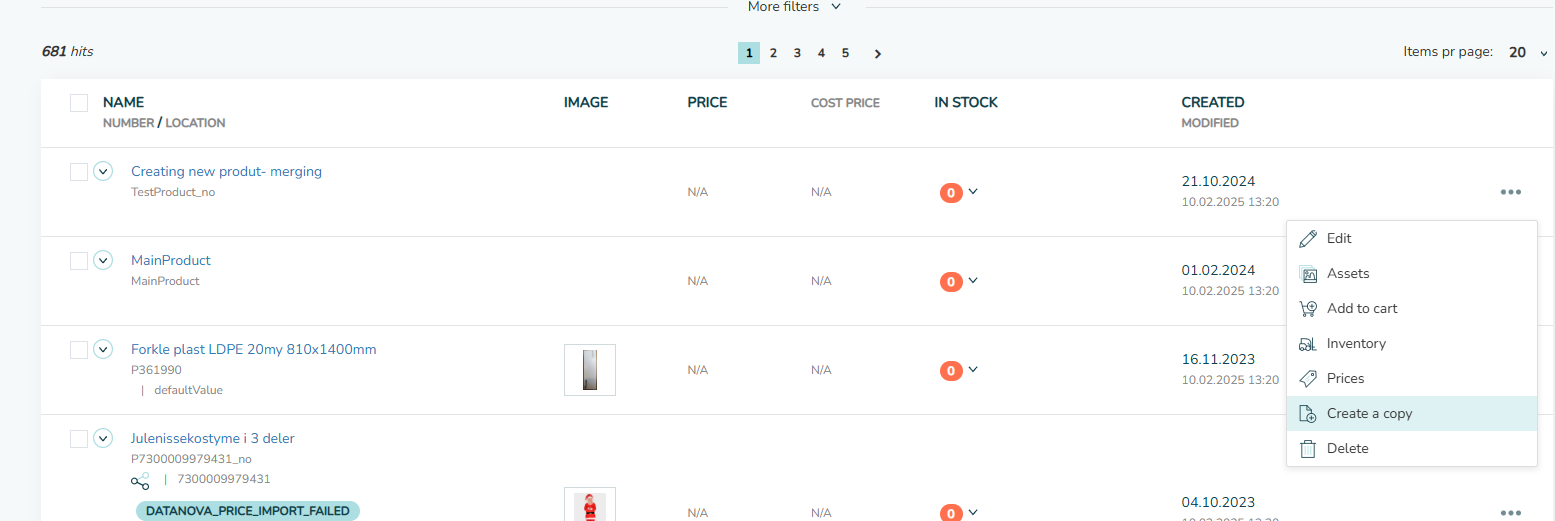Click the share icon under Julenissekostyme product
Image resolution: width=1555 pixels, height=521 pixels.
click(x=140, y=480)
